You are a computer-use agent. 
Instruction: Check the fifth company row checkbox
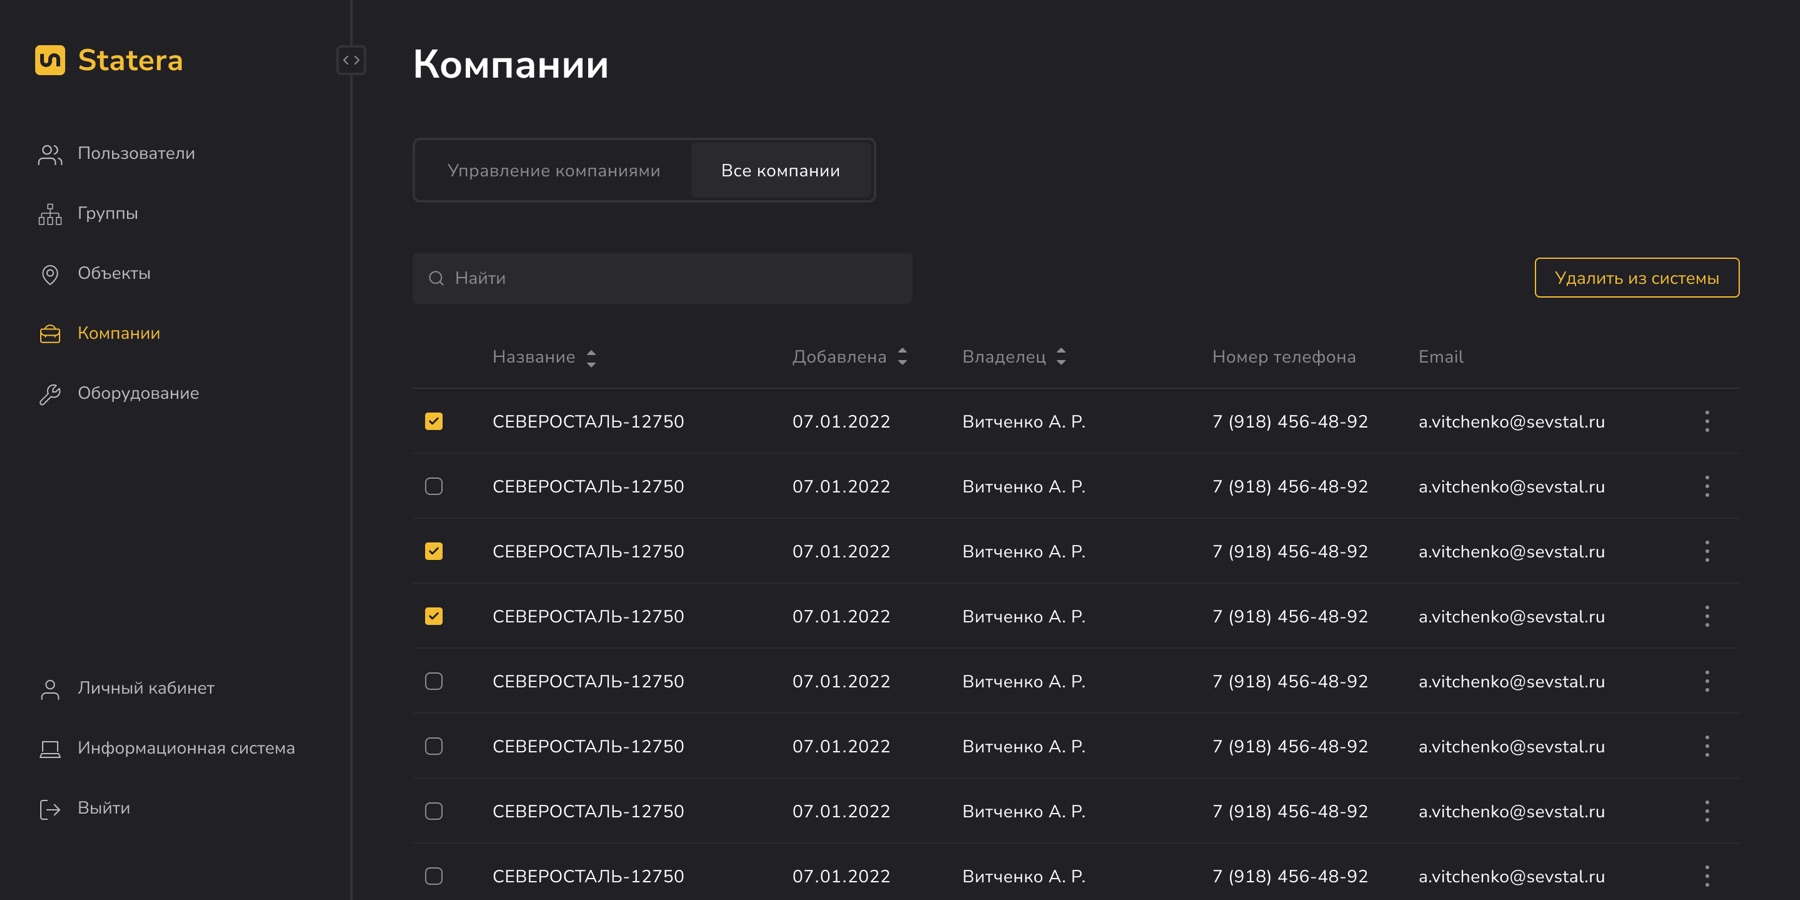[434, 681]
